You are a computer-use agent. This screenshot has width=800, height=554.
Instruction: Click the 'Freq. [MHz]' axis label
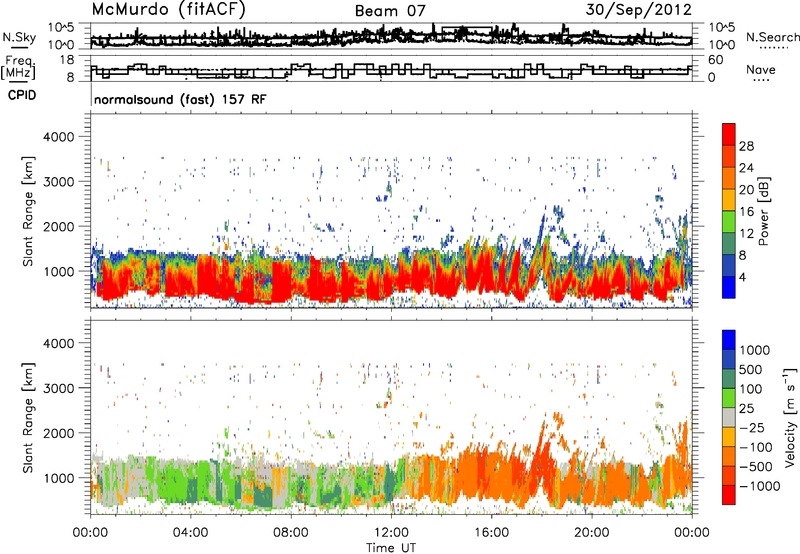tap(19, 68)
